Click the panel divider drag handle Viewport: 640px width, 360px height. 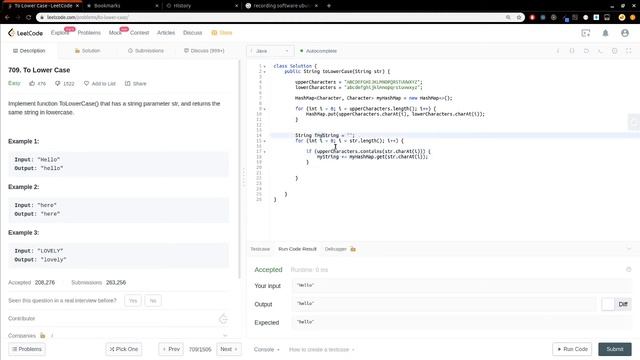click(x=244, y=178)
